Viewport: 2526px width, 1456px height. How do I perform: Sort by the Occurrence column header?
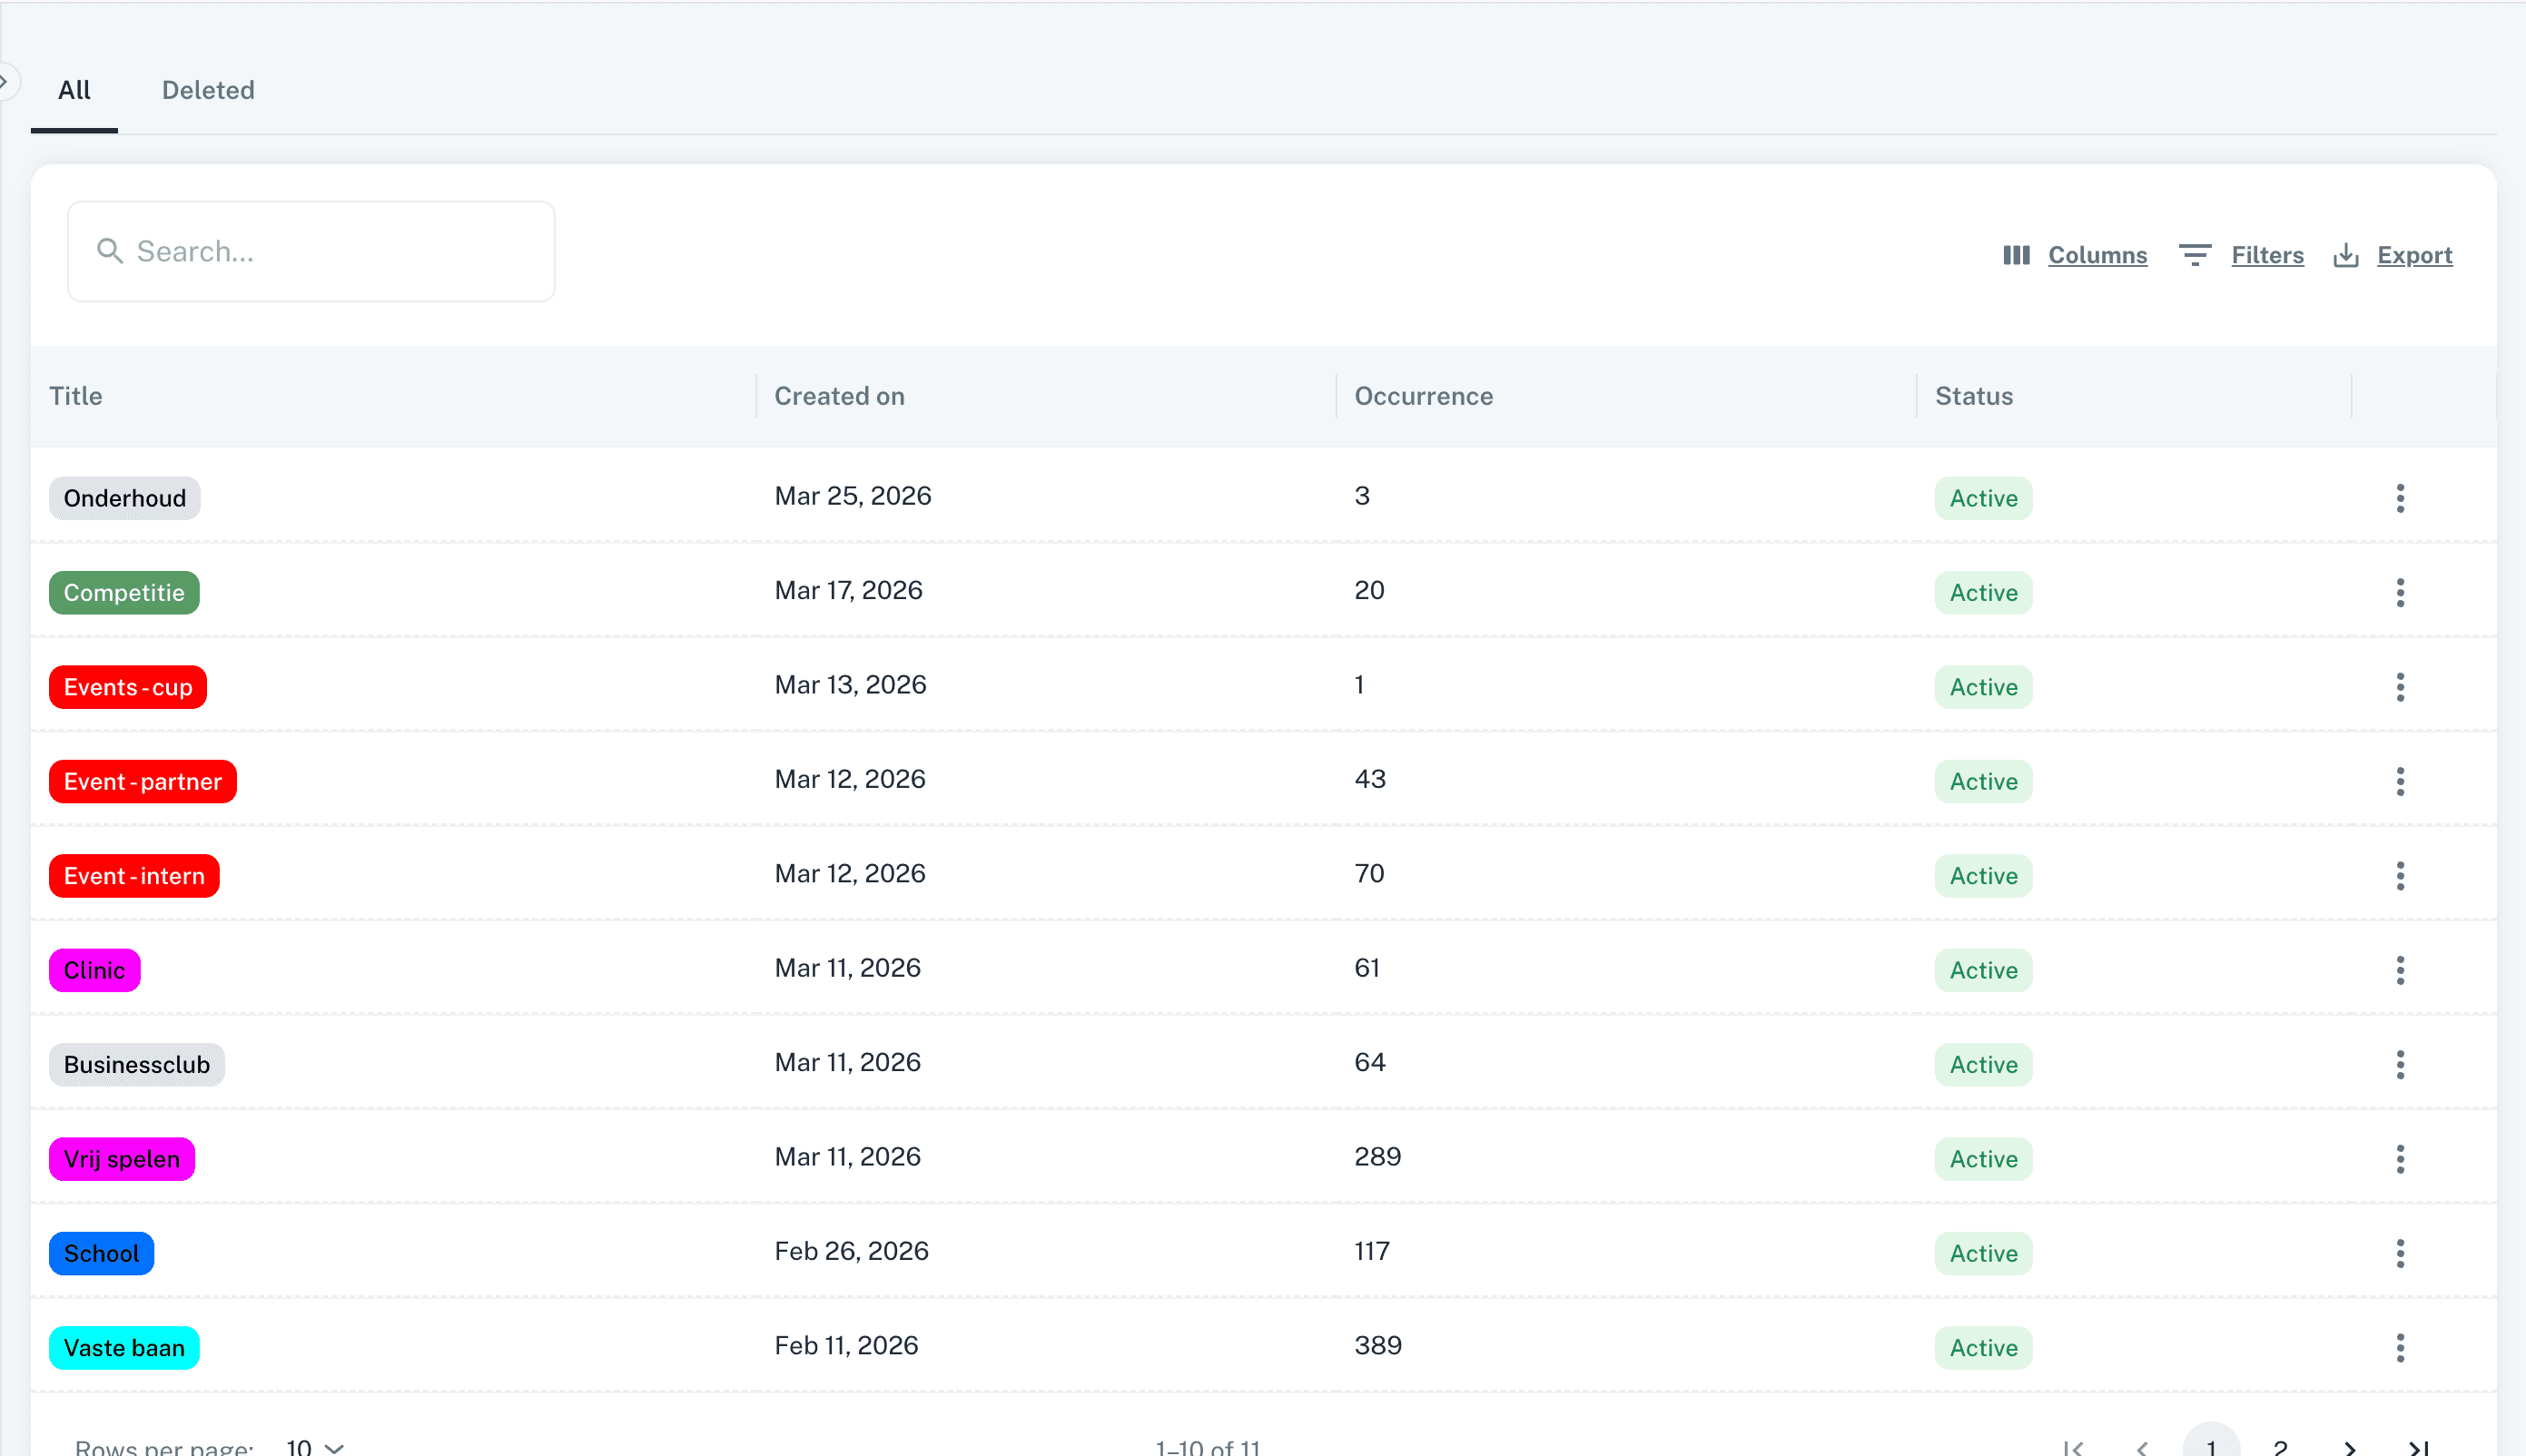[1423, 396]
